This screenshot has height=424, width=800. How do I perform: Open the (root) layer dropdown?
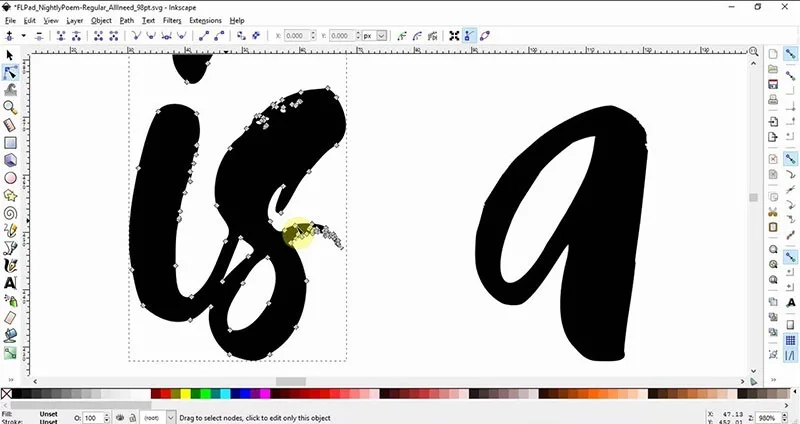point(170,417)
